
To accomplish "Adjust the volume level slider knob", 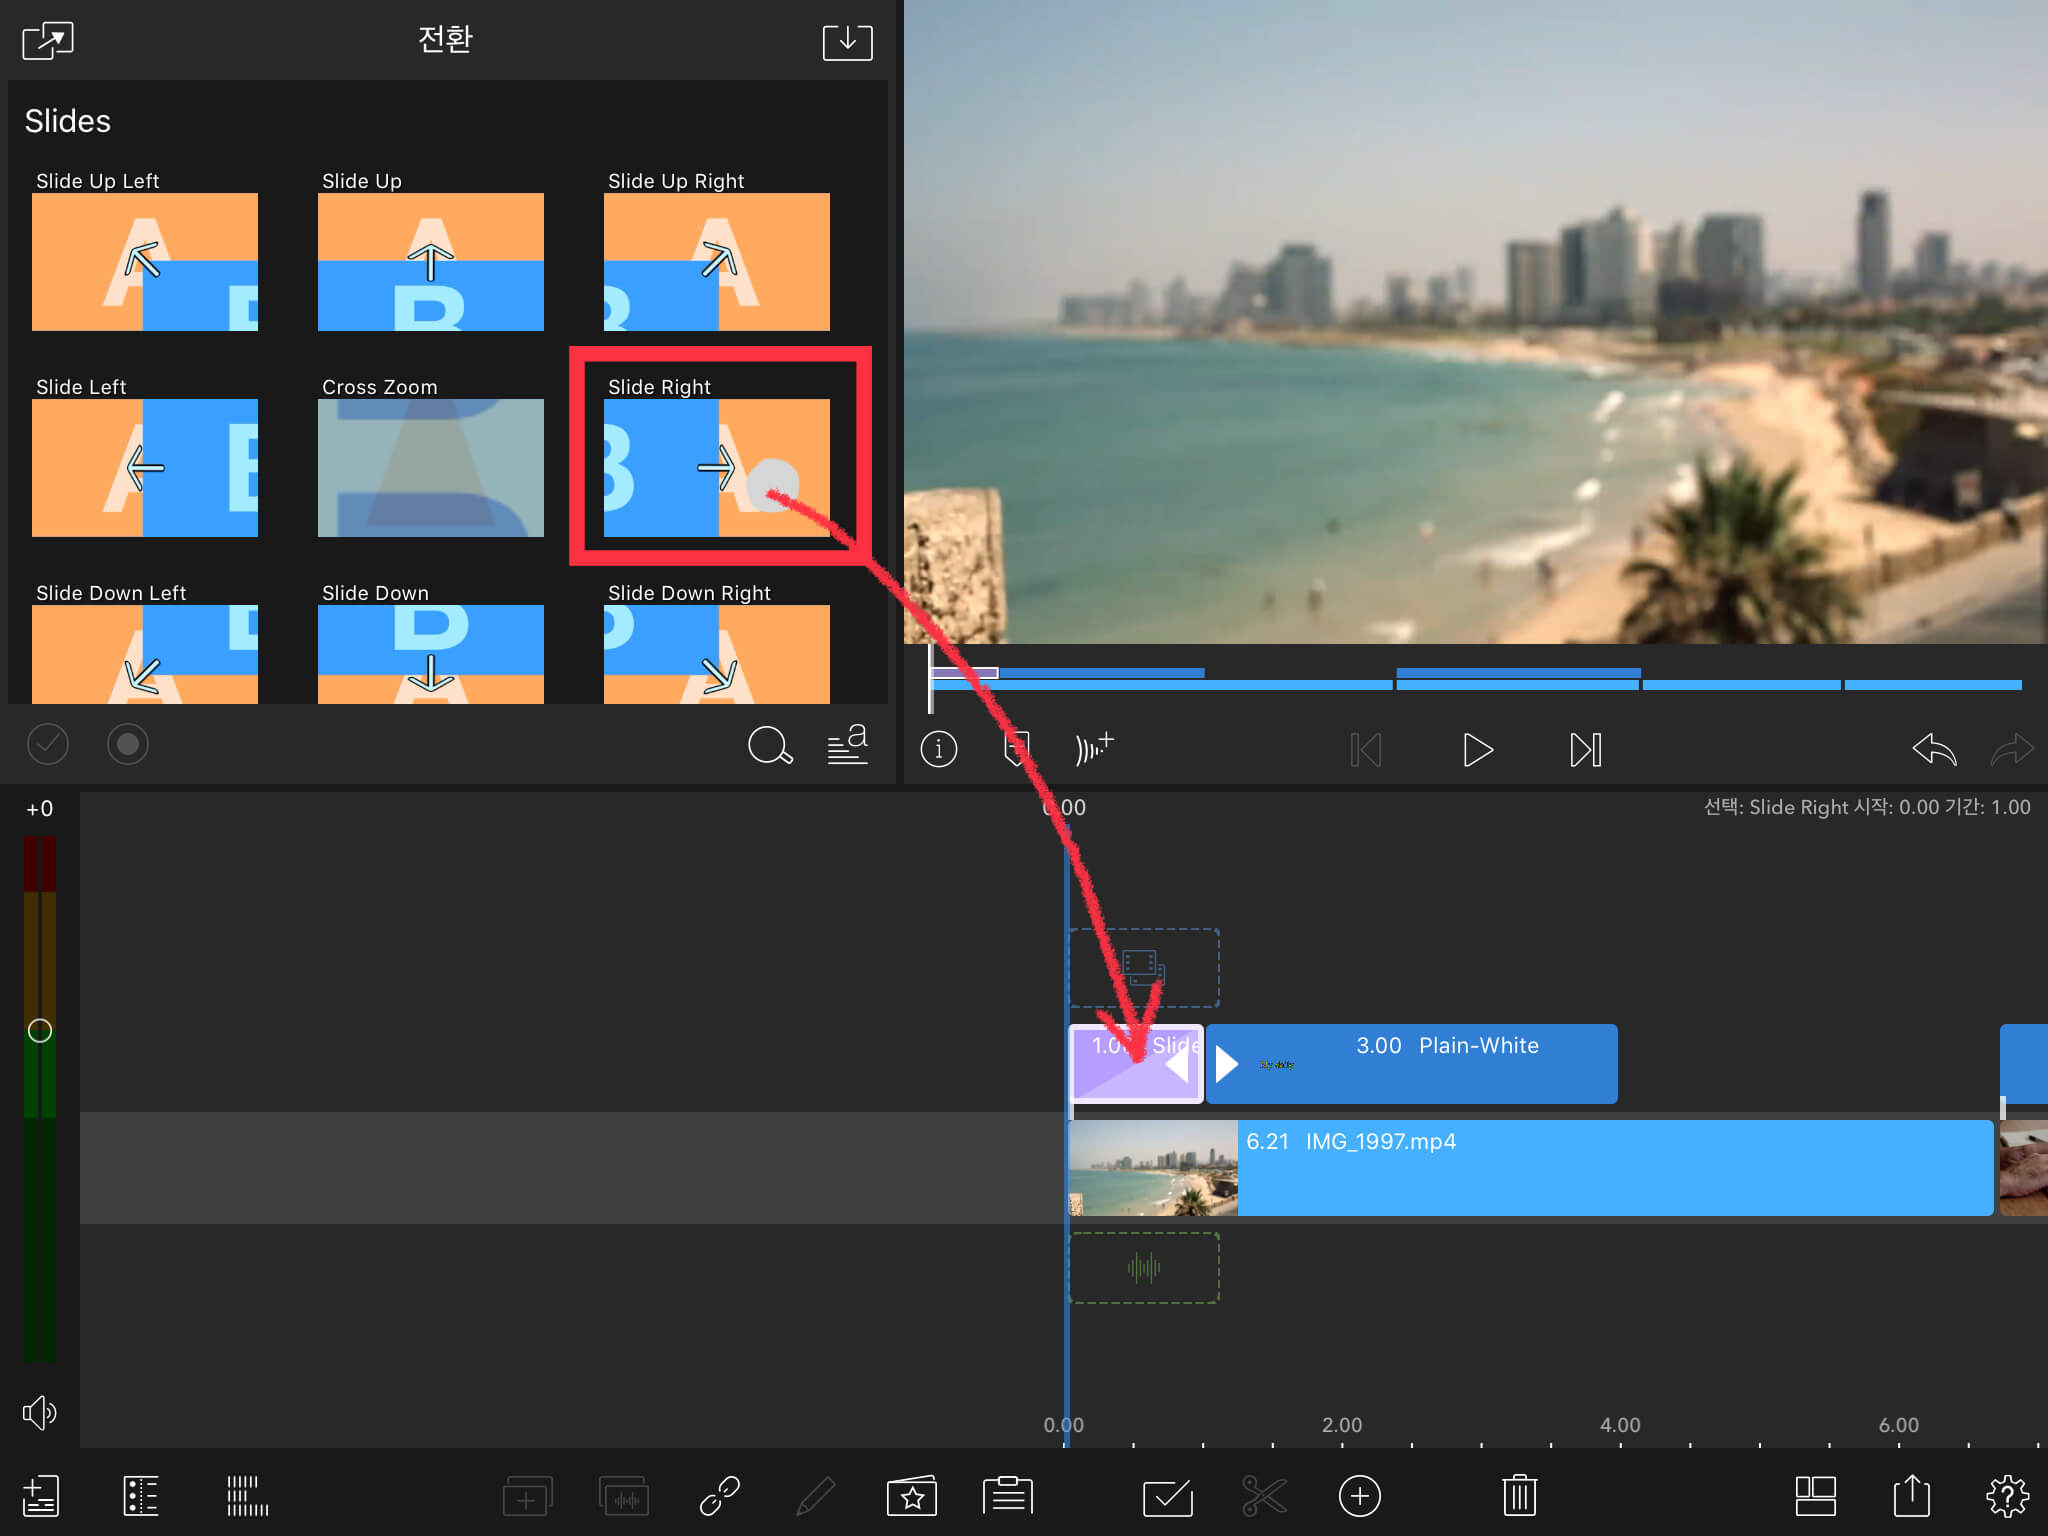I will tap(39, 1030).
